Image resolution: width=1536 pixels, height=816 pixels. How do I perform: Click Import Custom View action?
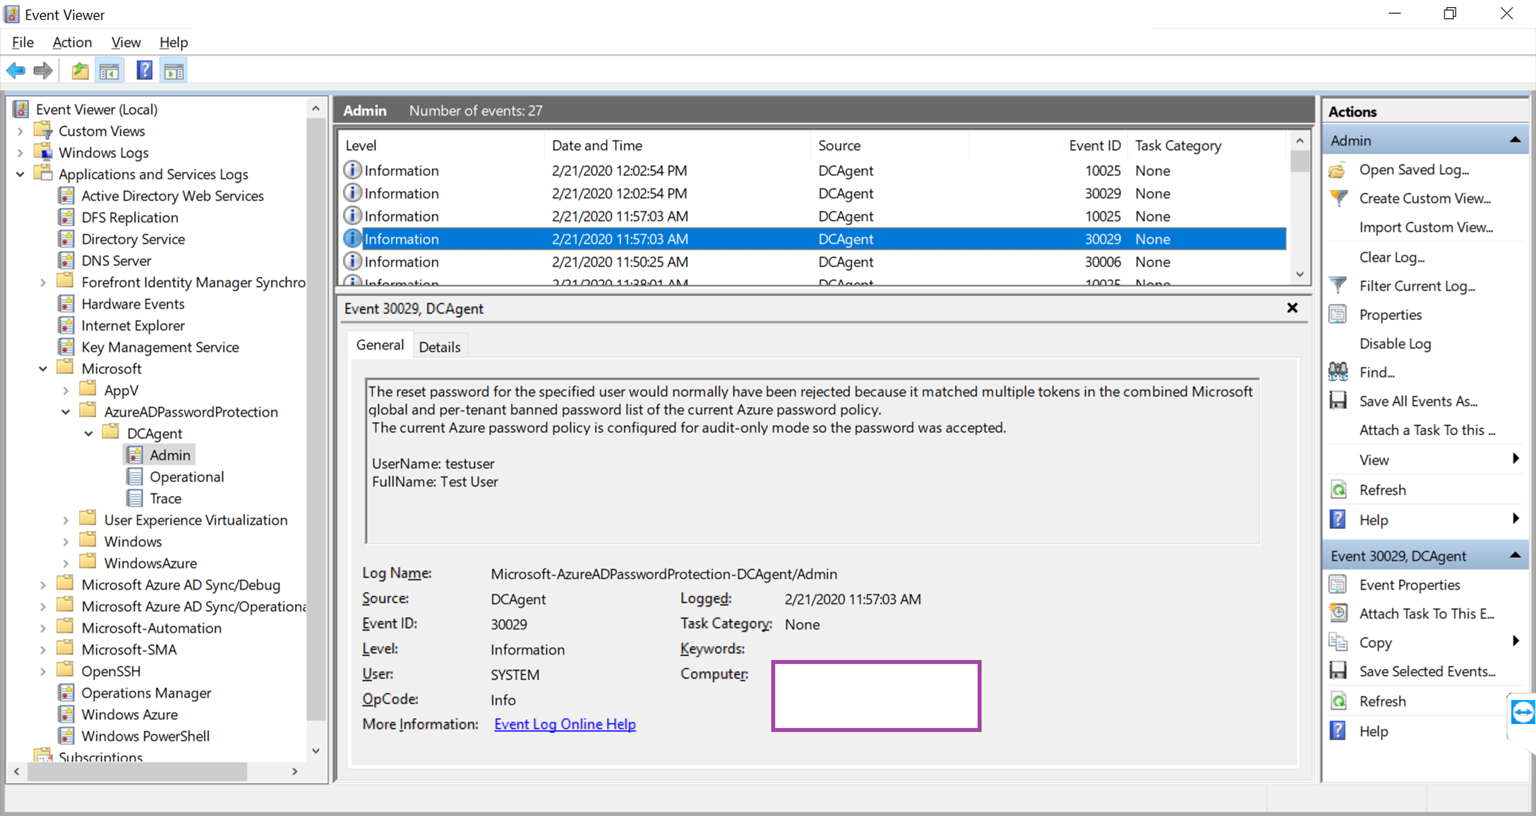coord(1426,227)
